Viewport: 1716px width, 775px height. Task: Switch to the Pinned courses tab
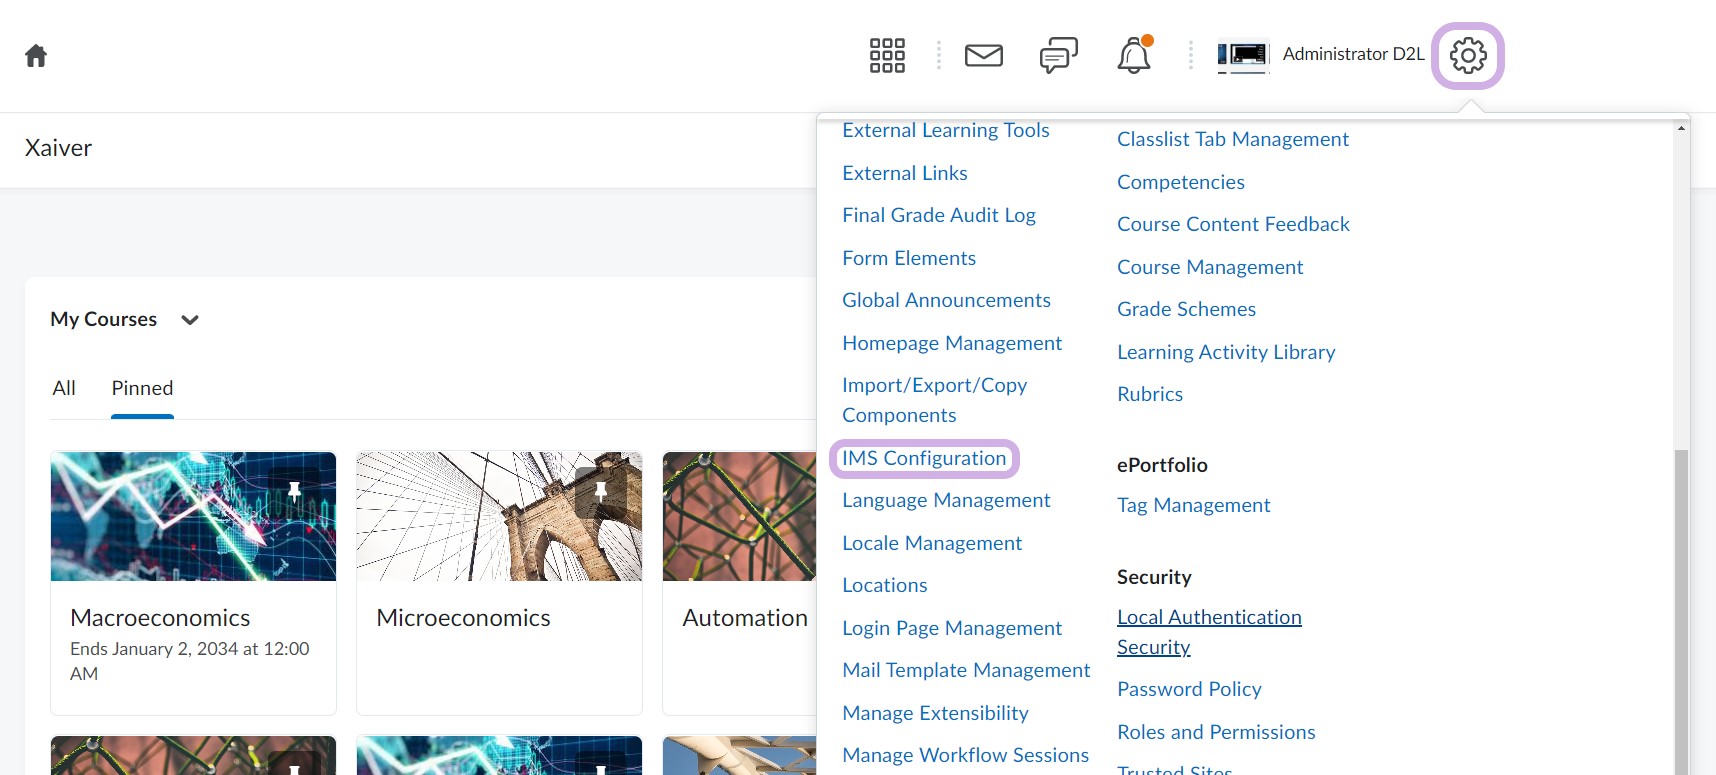click(142, 388)
